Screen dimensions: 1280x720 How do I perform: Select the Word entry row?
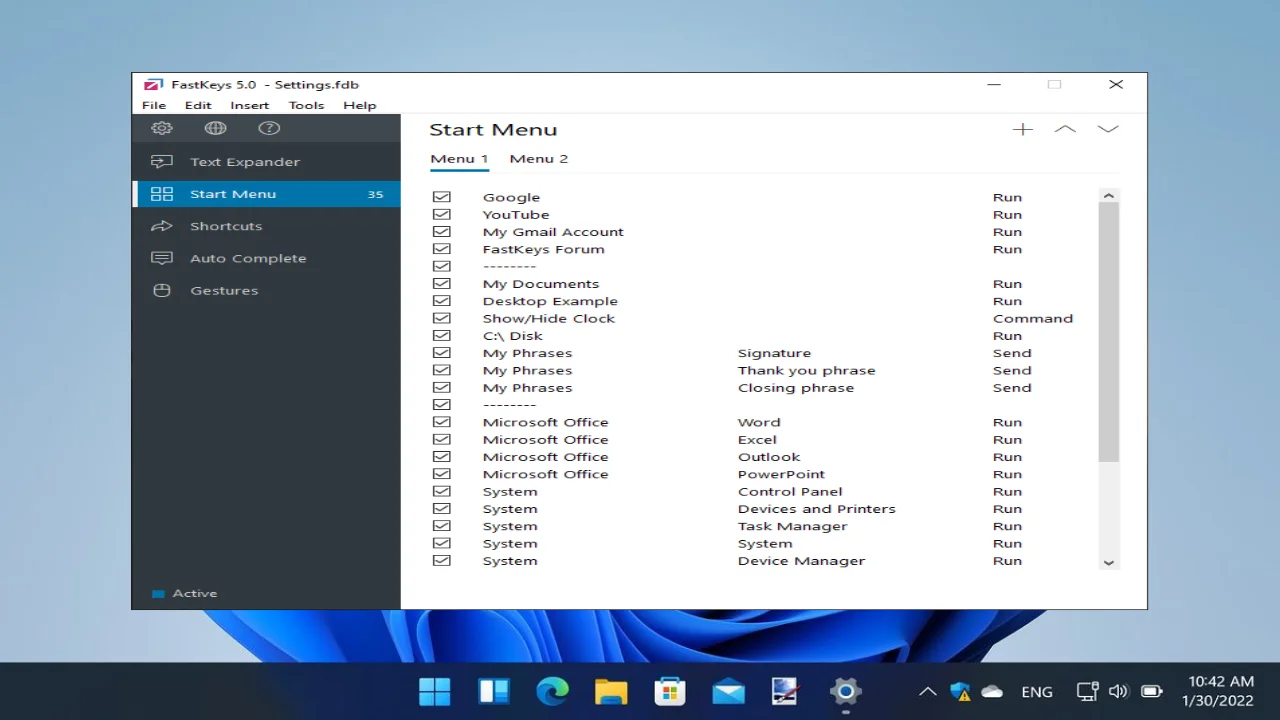pos(764,422)
